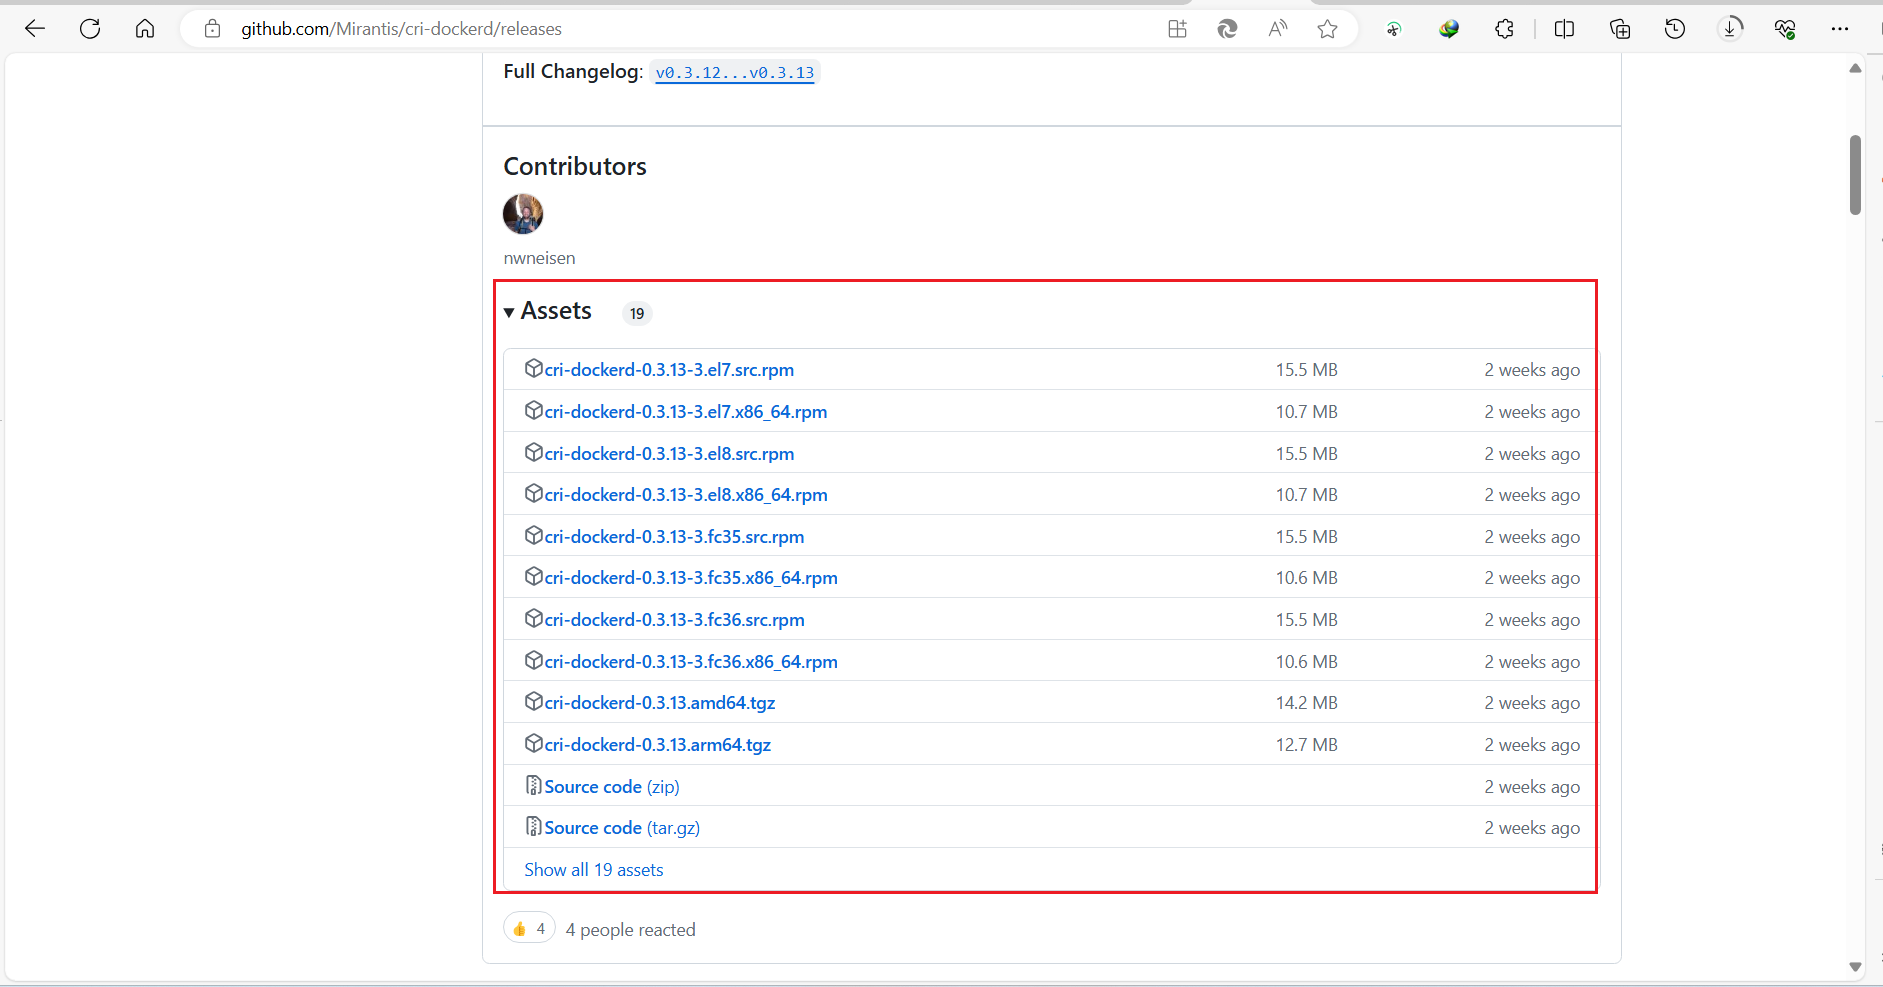Collapse the Assets section triangle

coord(509,313)
